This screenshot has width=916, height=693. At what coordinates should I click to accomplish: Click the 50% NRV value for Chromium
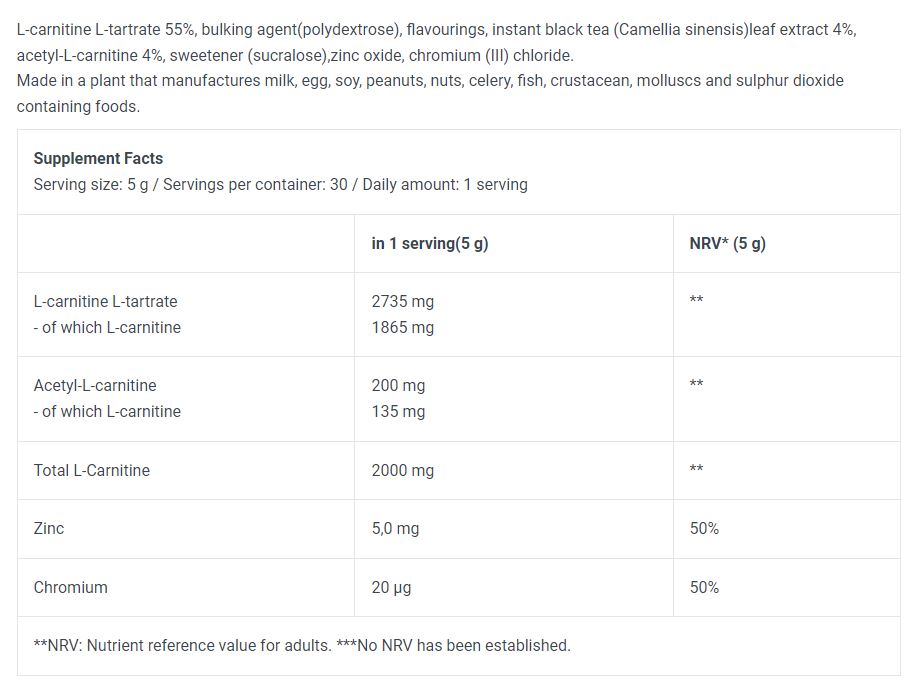[704, 587]
